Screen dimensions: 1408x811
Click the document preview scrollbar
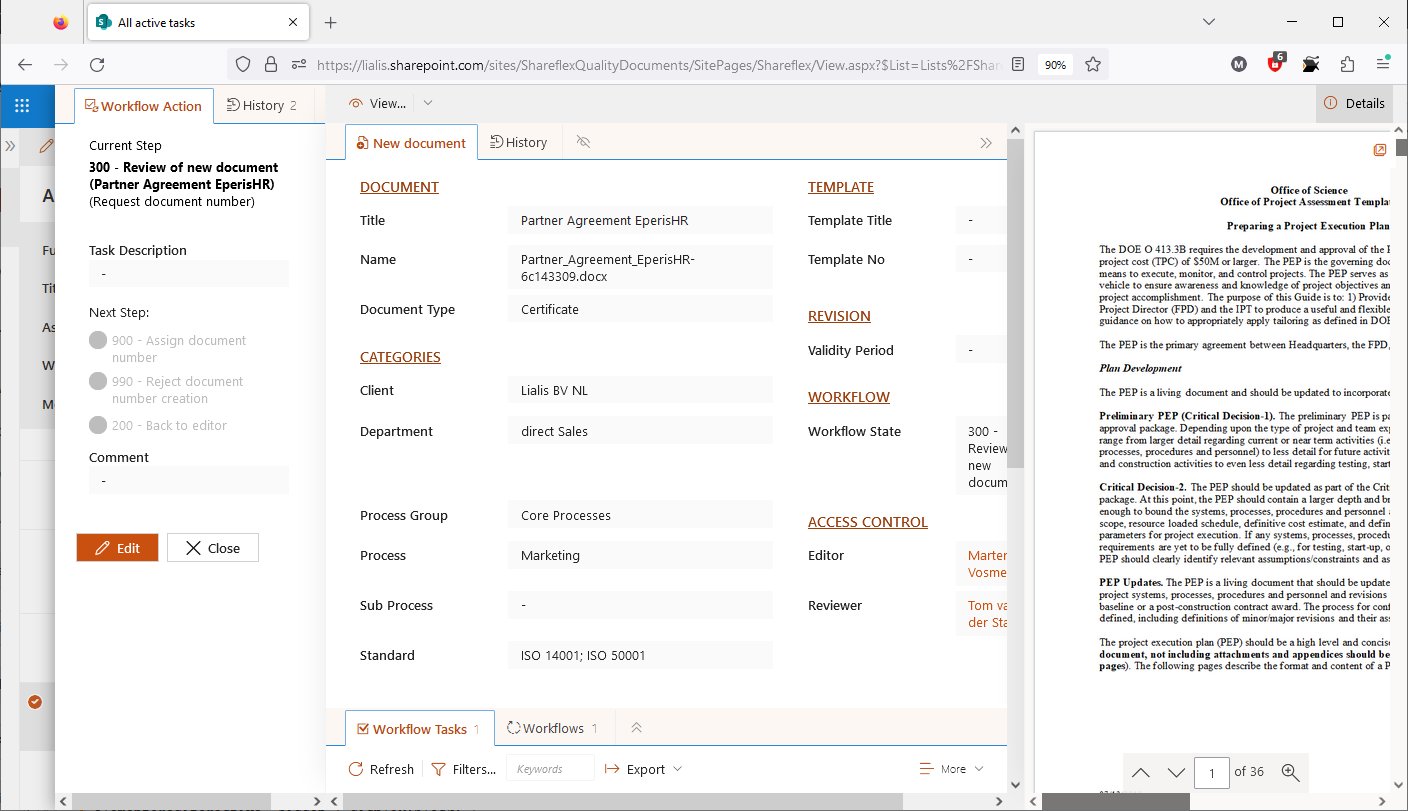(x=1401, y=148)
